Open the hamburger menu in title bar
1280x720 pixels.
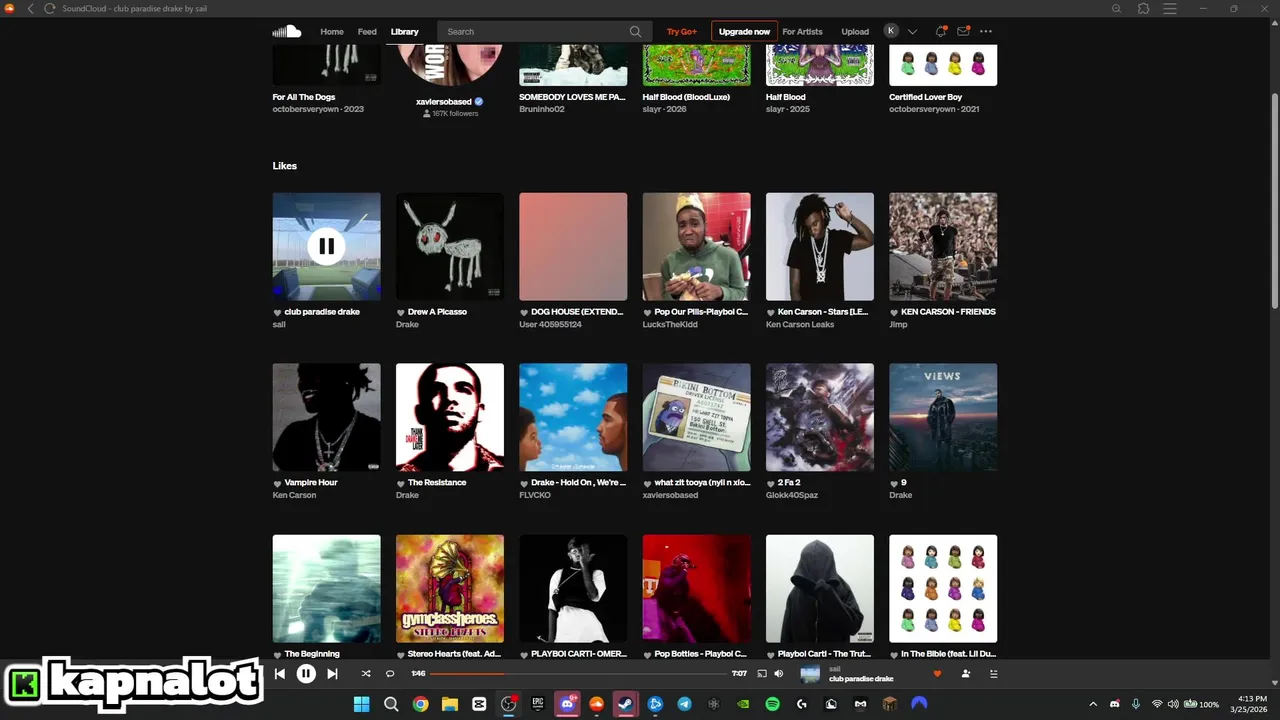click(x=1171, y=8)
